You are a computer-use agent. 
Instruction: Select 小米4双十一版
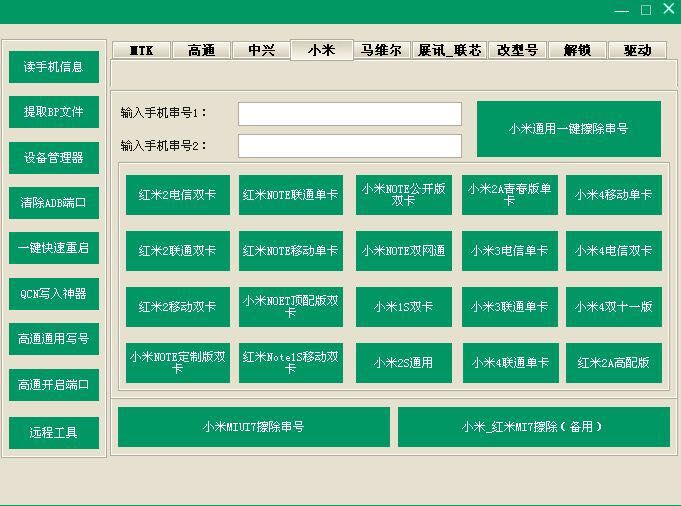[614, 307]
